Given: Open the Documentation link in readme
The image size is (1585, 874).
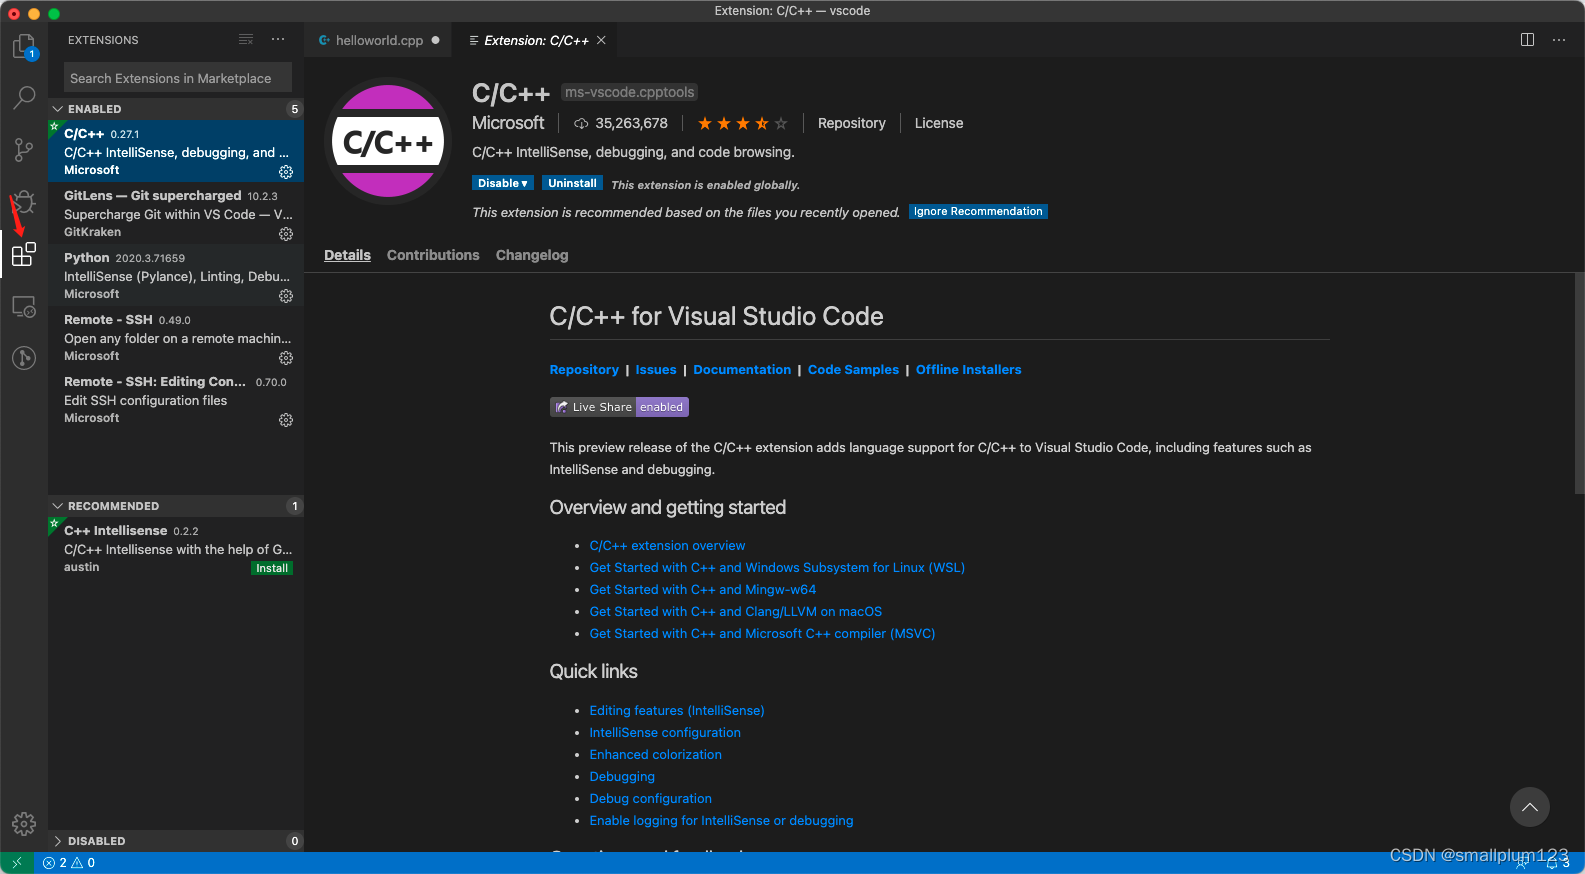Looking at the screenshot, I should (742, 369).
